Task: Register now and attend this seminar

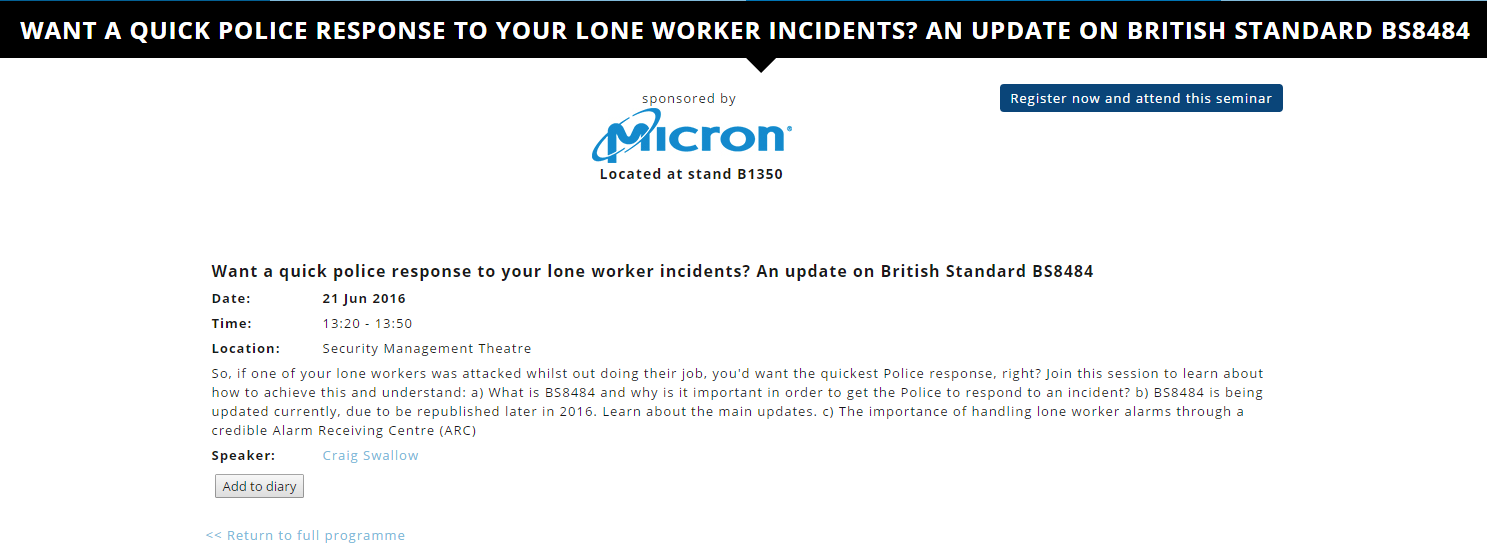Action: pos(1141,98)
